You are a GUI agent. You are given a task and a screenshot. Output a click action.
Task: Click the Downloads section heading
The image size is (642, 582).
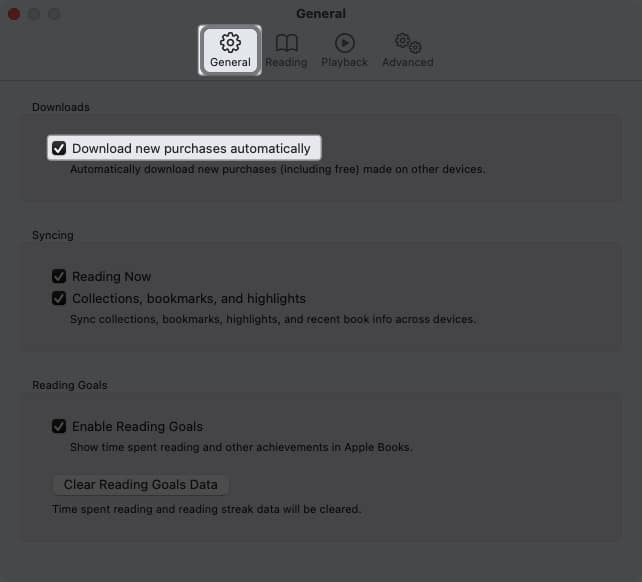click(61, 107)
